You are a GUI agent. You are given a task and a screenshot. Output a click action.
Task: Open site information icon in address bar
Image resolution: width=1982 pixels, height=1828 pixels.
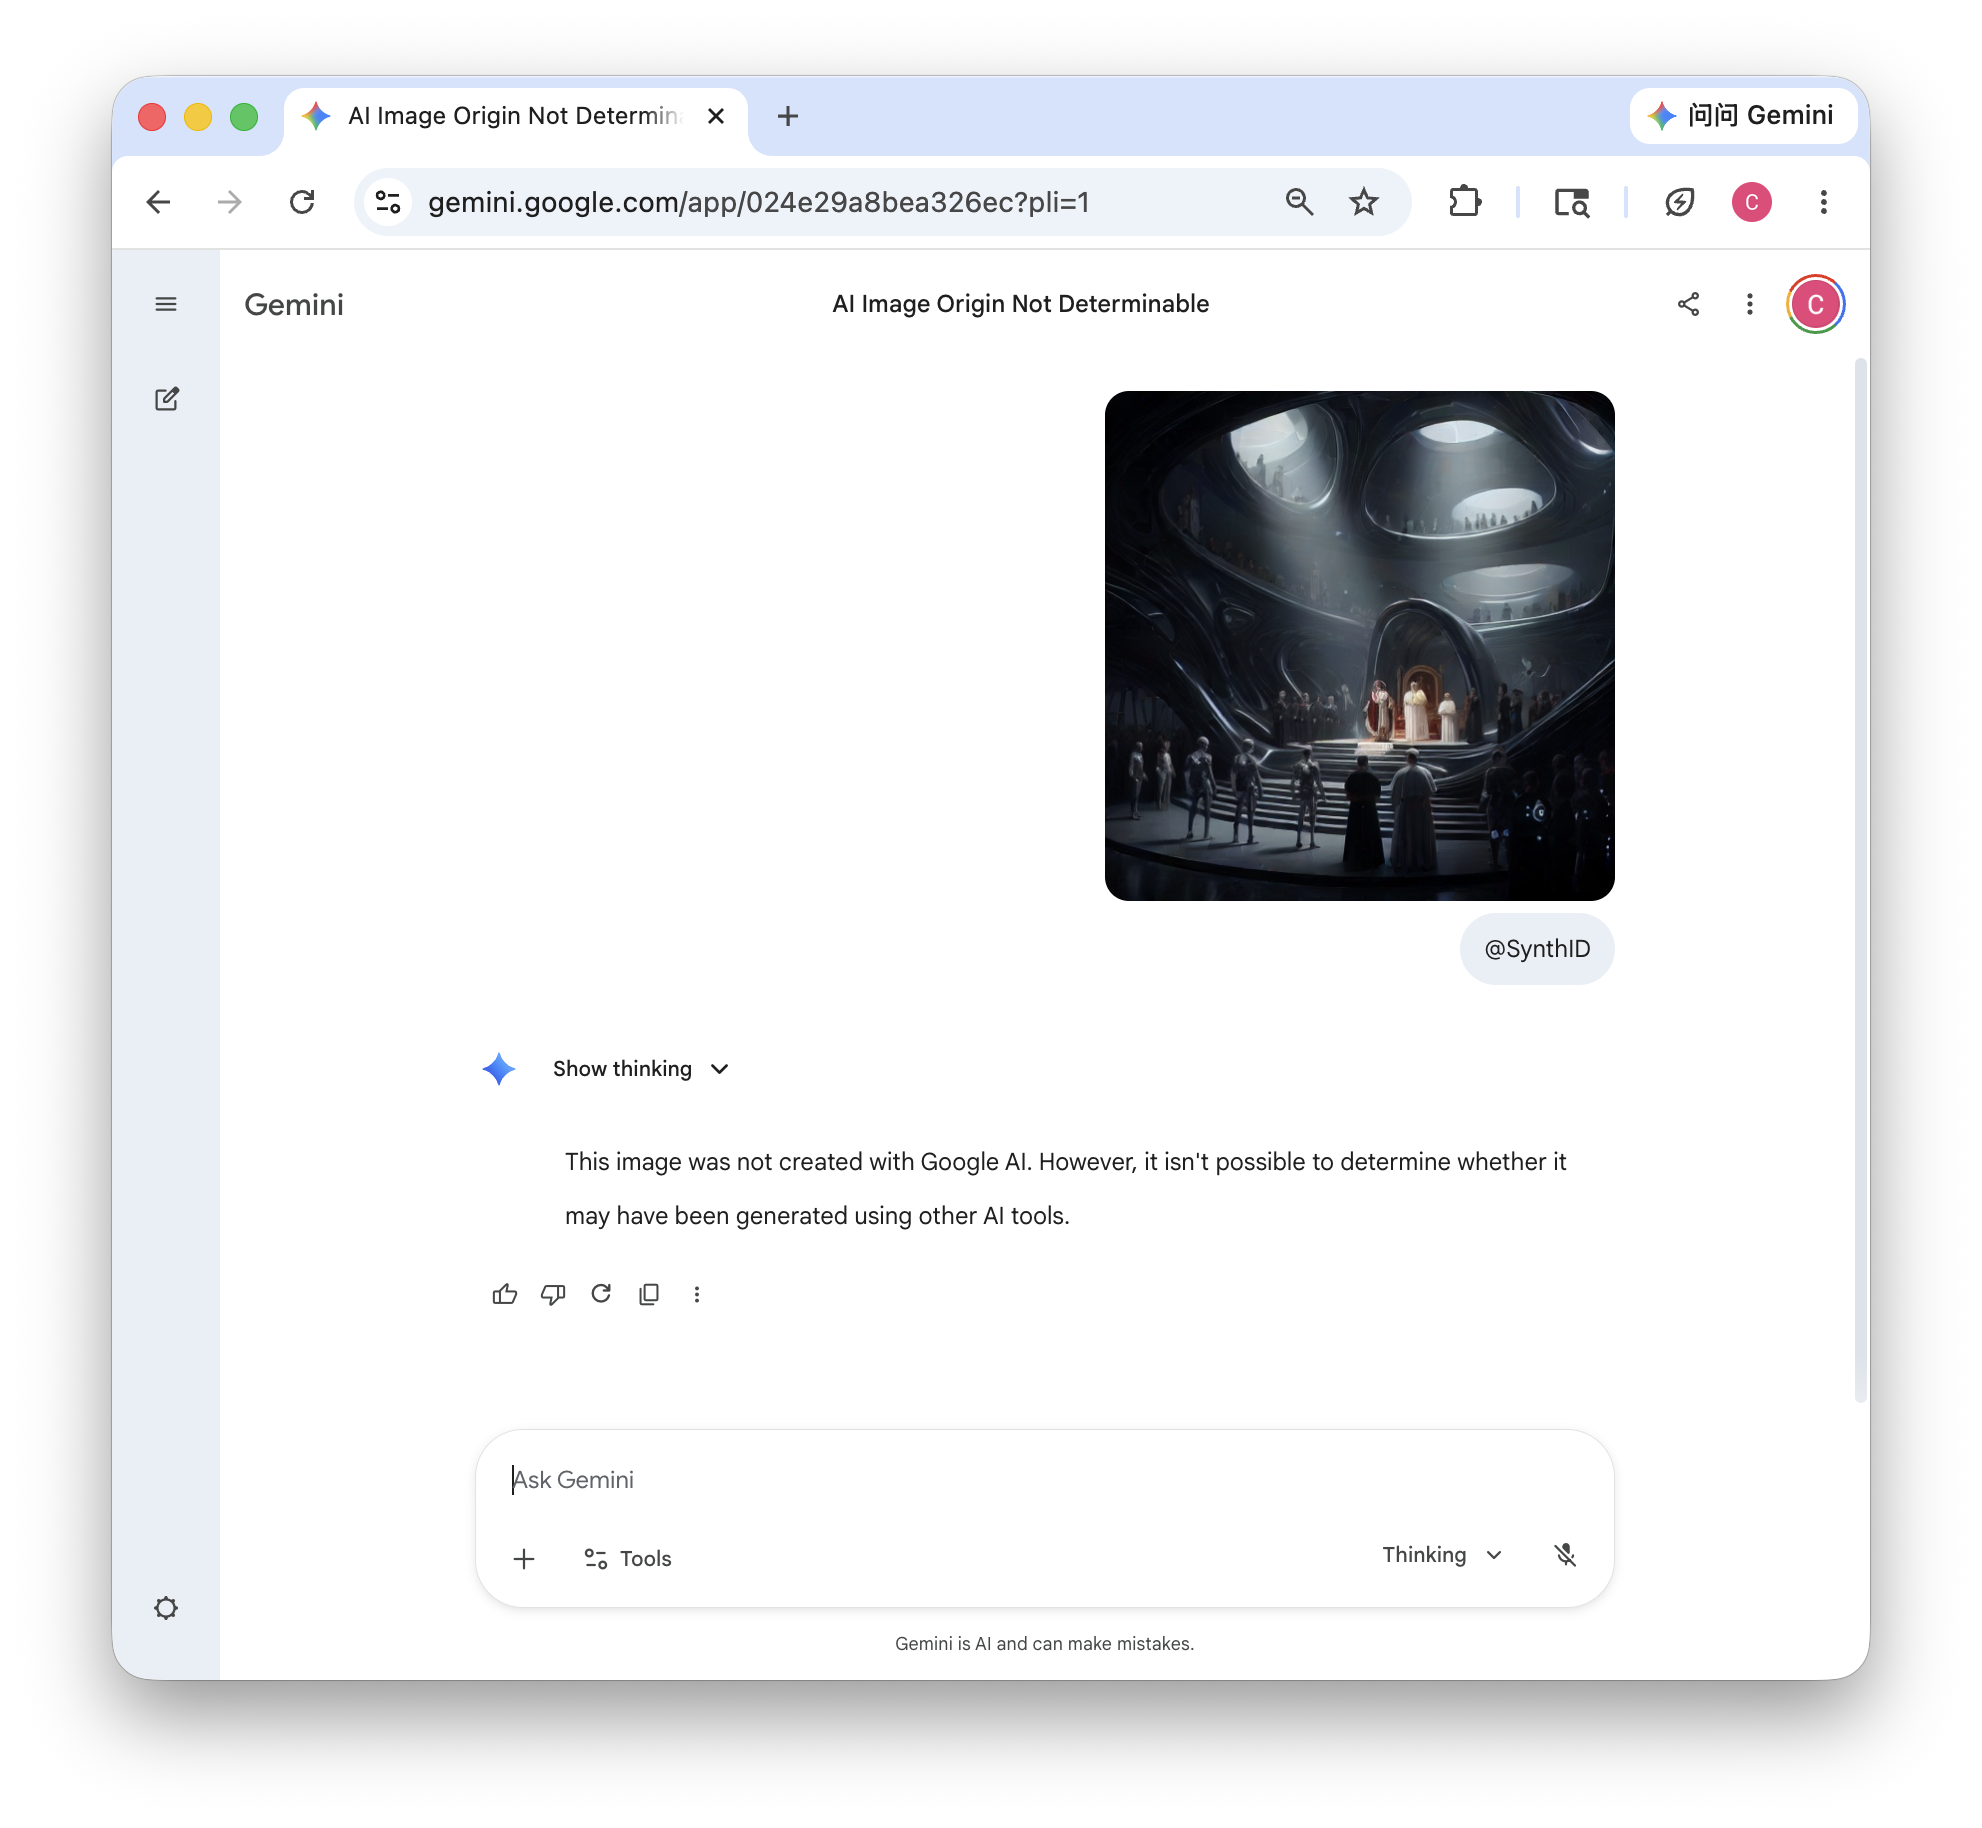(x=388, y=202)
